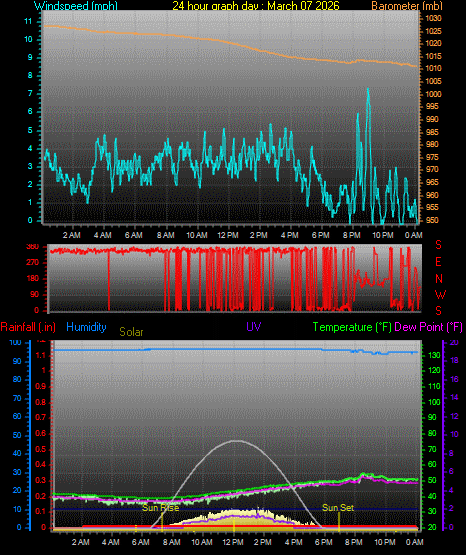Click 6 on the purple UV axis
The image size is (466, 555).
(451, 471)
